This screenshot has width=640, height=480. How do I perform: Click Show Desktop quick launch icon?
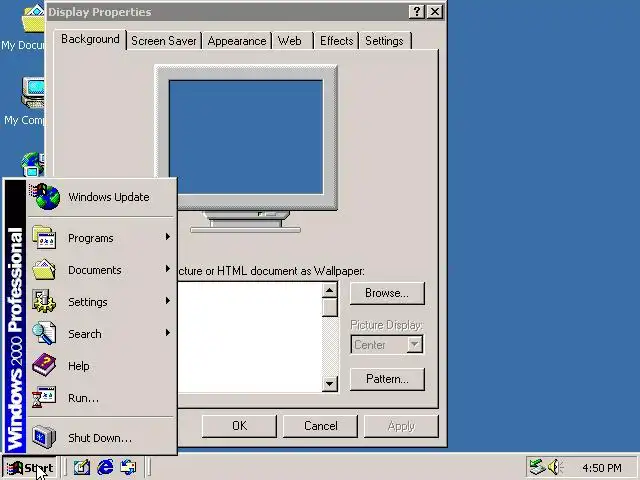click(x=82, y=467)
